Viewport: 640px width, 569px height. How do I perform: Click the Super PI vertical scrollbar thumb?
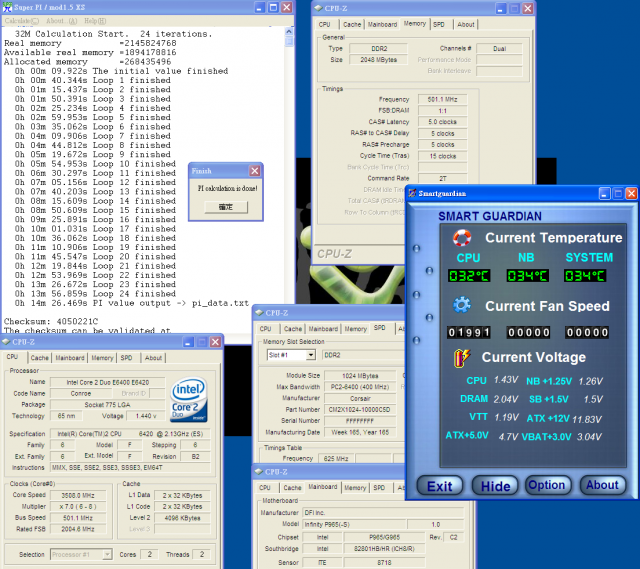(289, 41)
